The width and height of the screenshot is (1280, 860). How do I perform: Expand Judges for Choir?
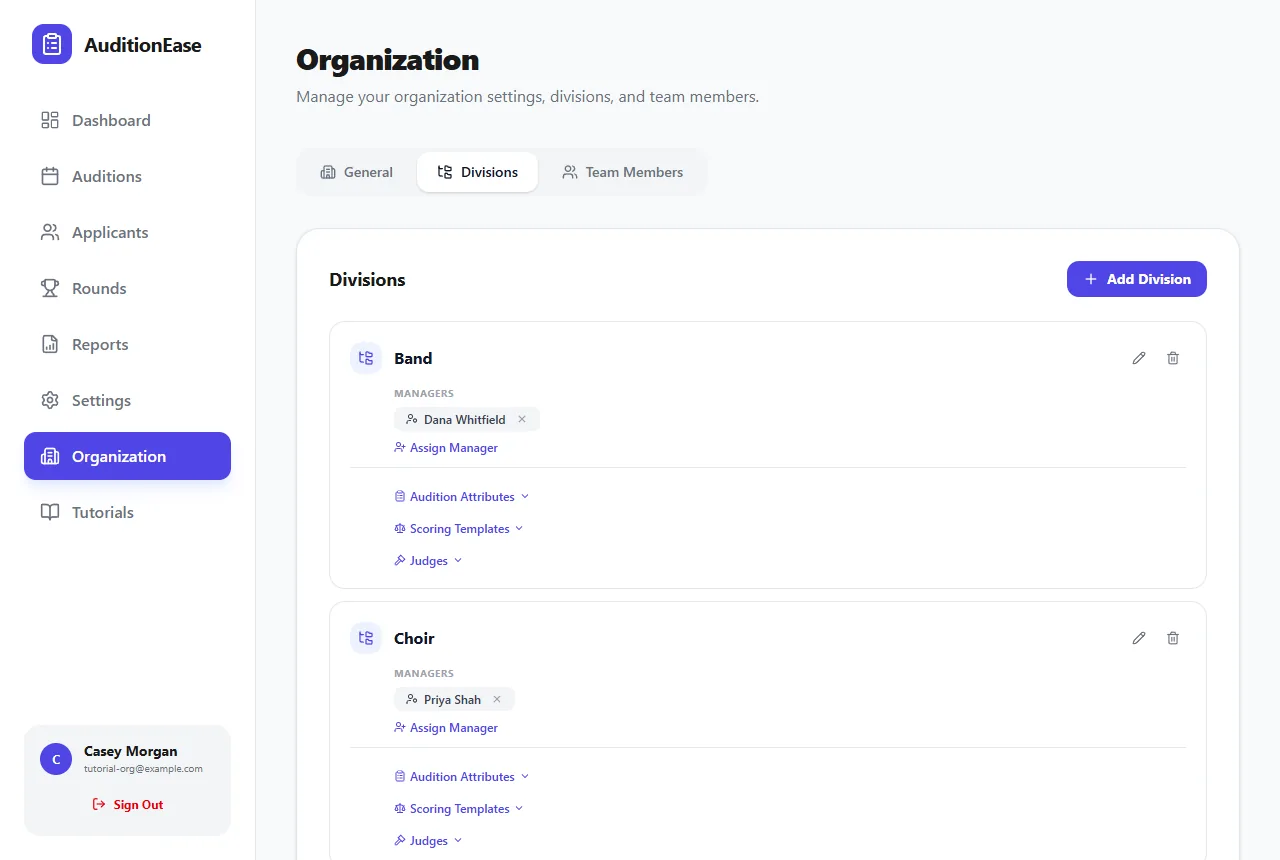click(x=428, y=841)
